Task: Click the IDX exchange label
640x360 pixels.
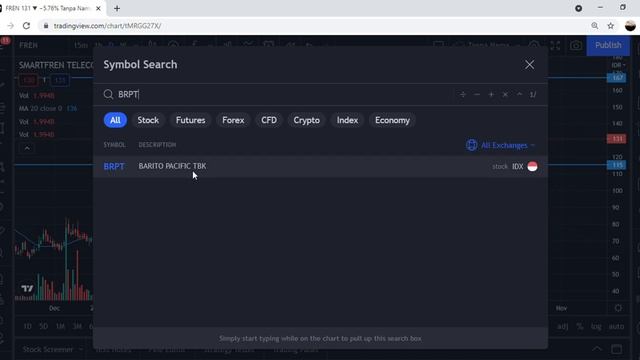Action: coord(518,167)
